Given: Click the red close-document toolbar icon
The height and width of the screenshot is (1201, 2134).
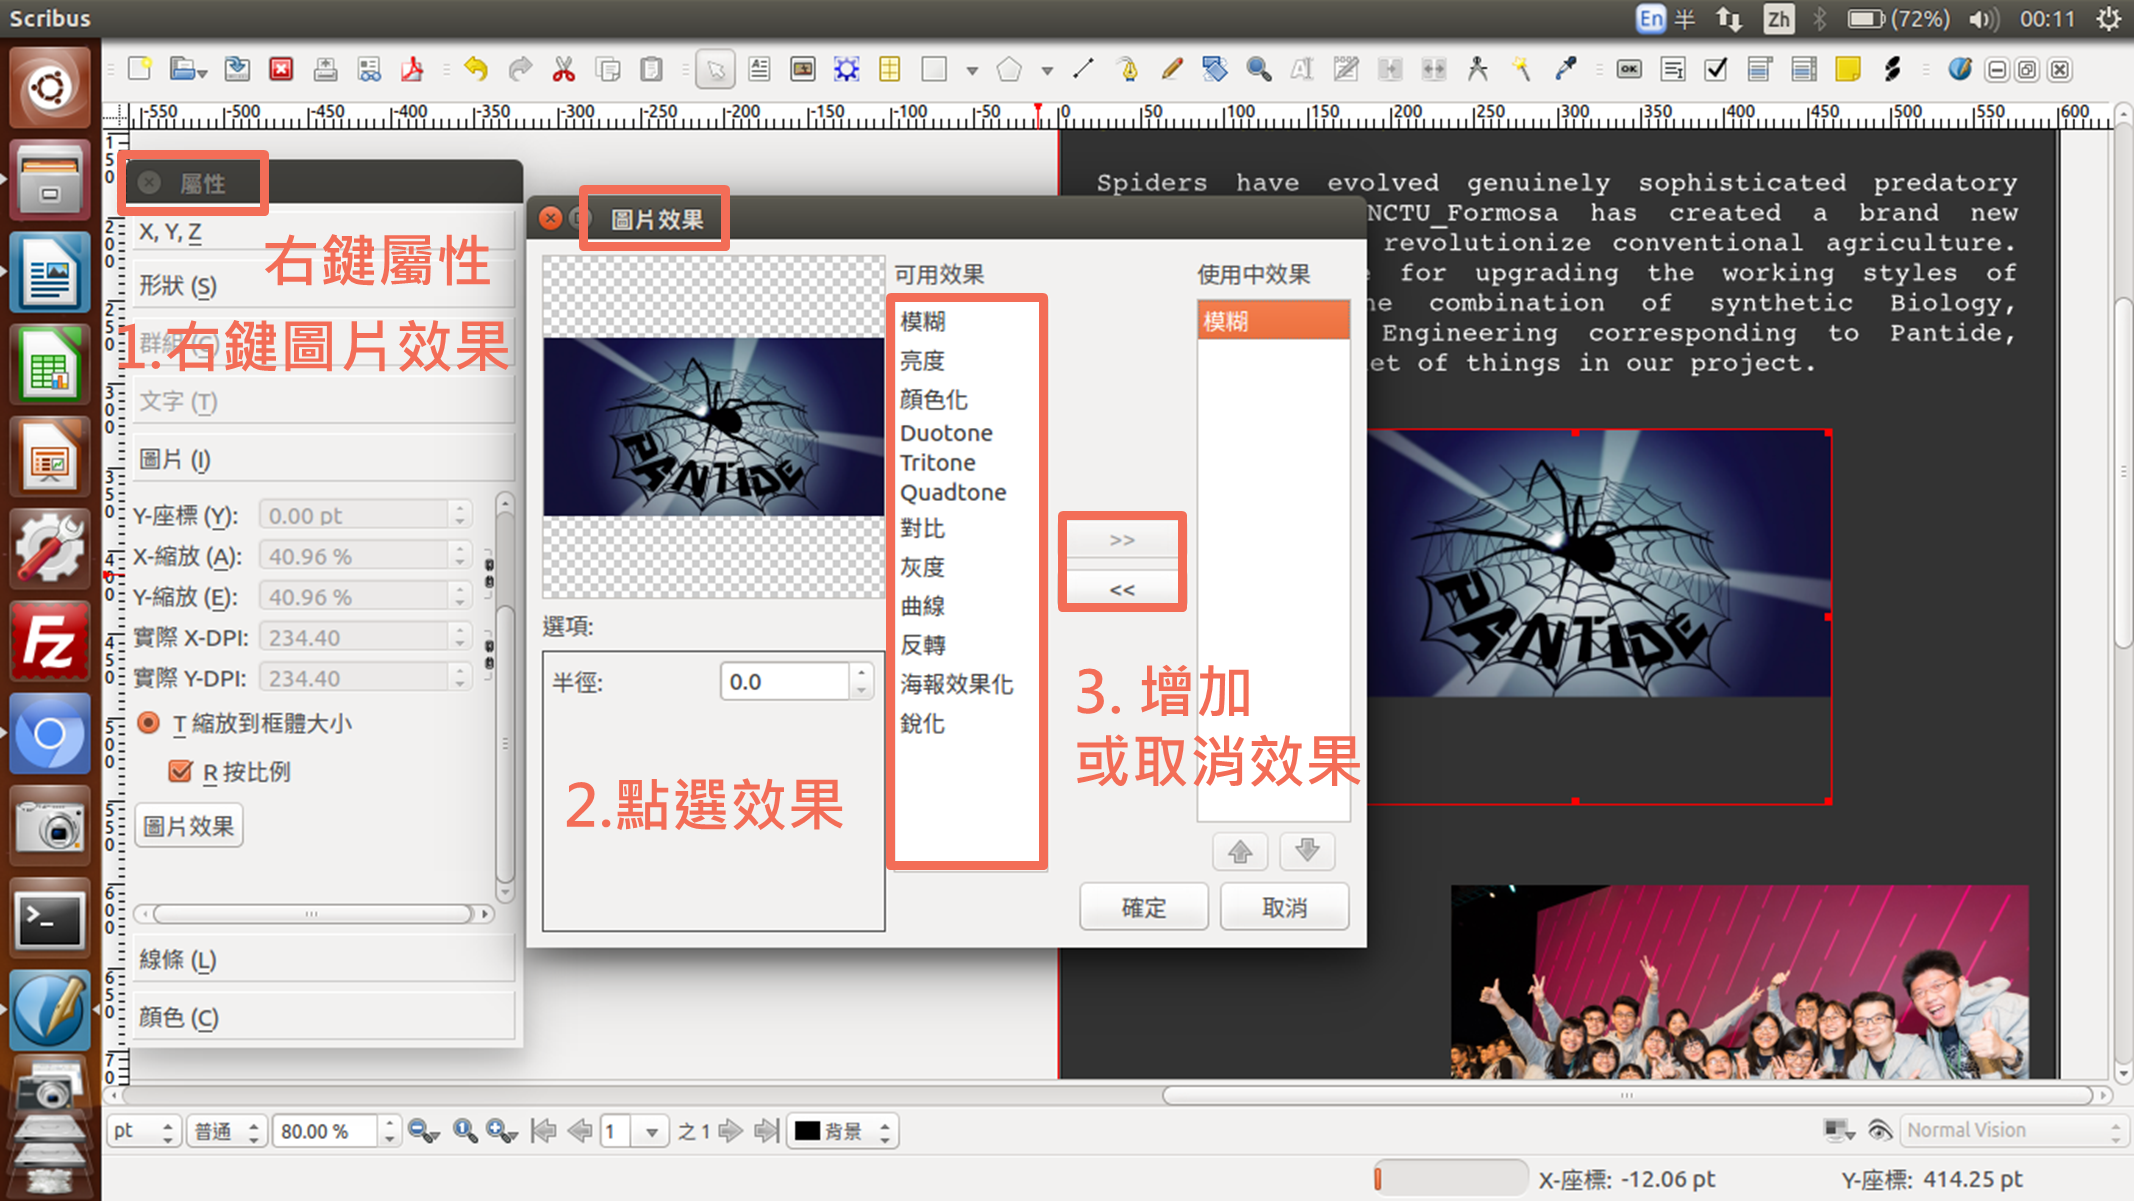Looking at the screenshot, I should [x=281, y=69].
